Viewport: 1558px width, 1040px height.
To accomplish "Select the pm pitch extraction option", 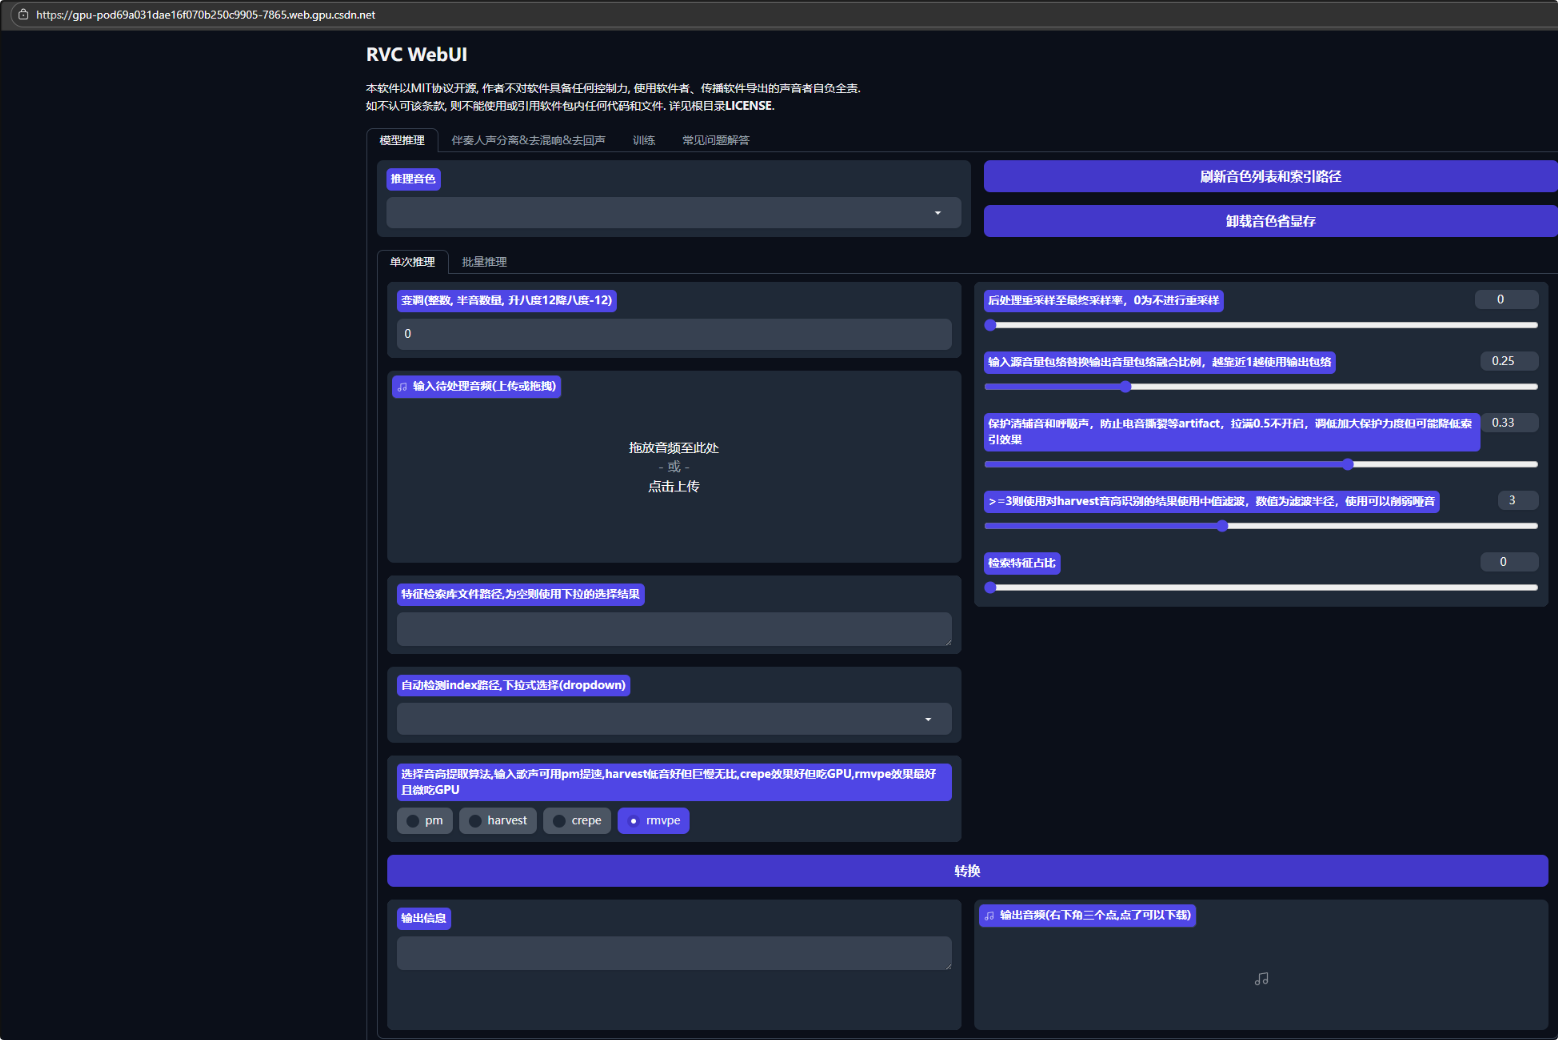I will click(413, 821).
